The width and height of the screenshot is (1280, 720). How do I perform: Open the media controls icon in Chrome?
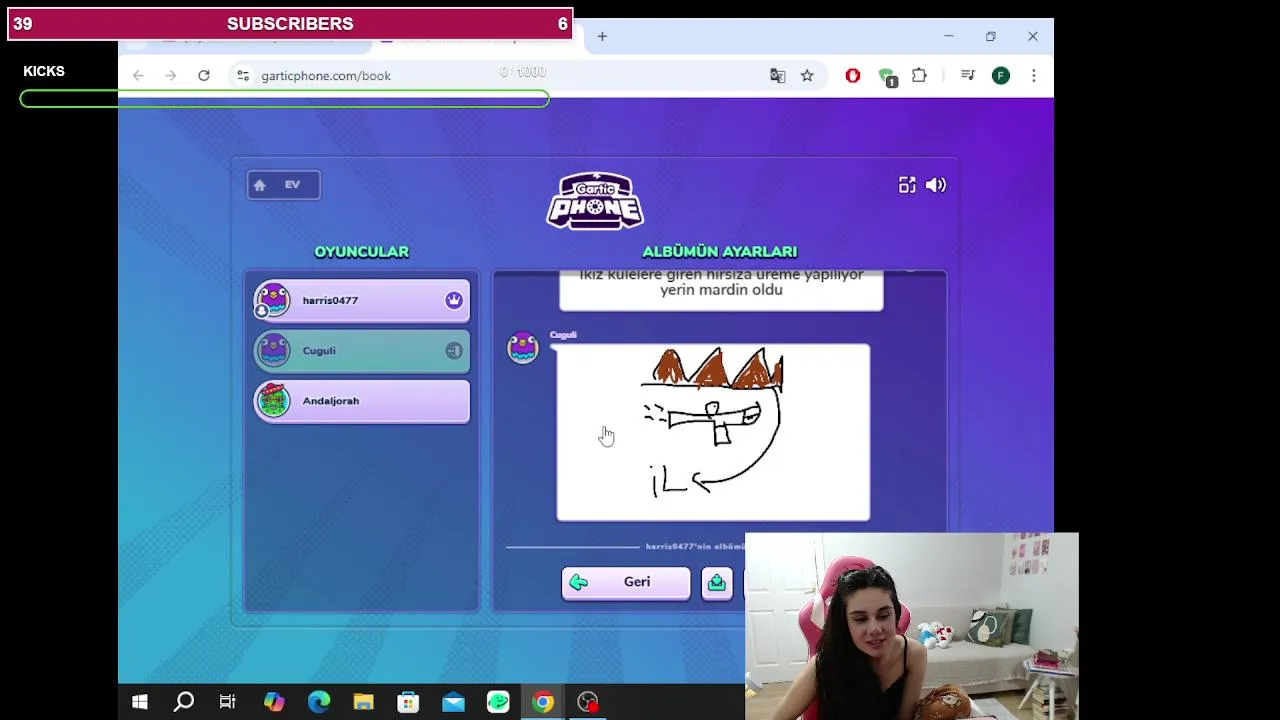967,76
